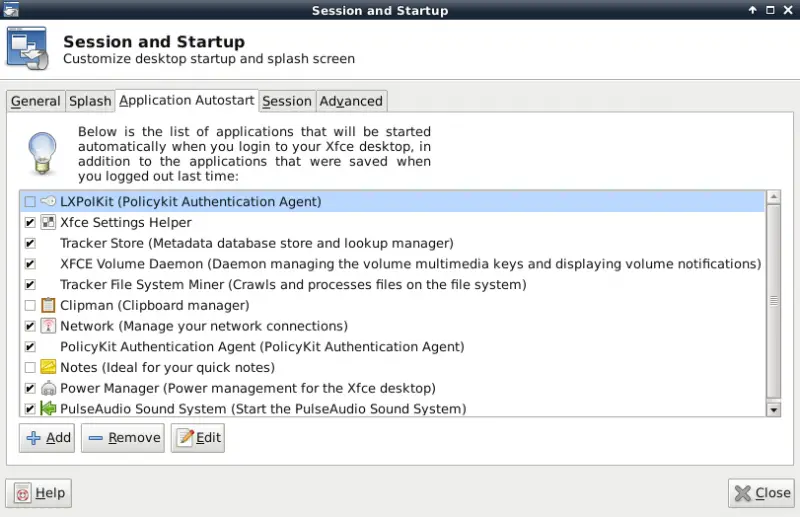Click the lightbulb hint icon
This screenshot has height=517, width=800.
(x=42, y=154)
